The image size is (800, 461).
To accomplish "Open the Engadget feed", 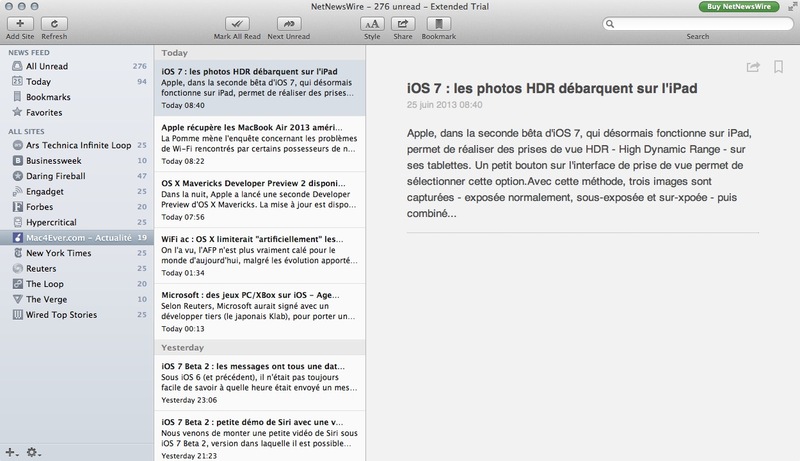I will click(77, 191).
